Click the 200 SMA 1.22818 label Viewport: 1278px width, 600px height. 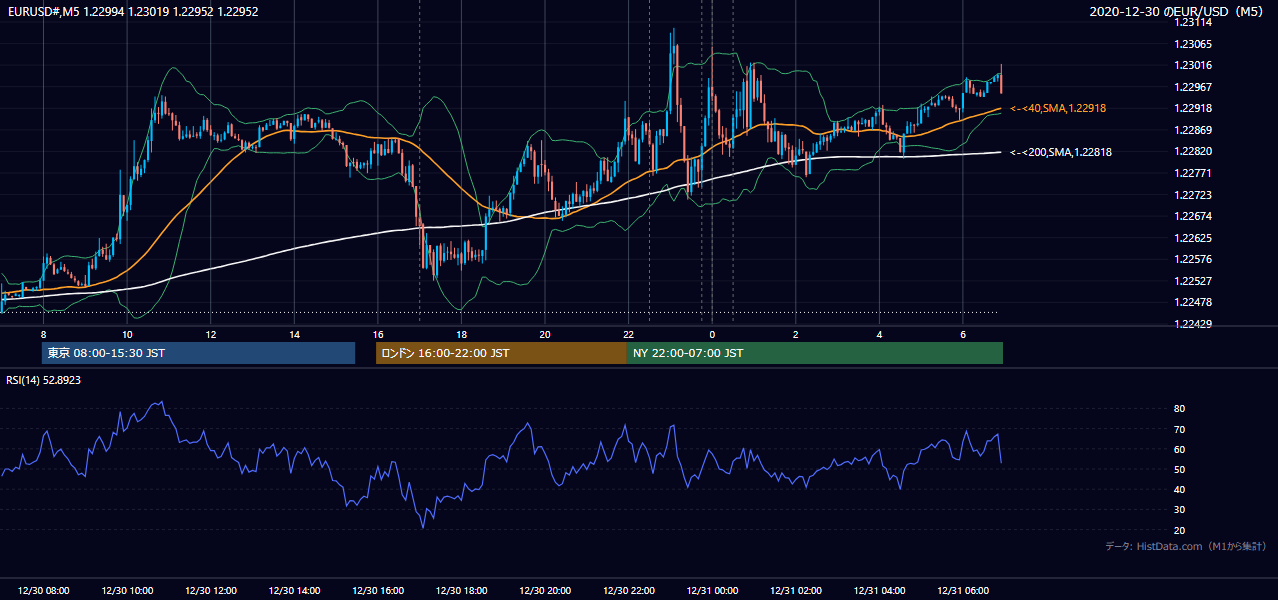click(1061, 152)
